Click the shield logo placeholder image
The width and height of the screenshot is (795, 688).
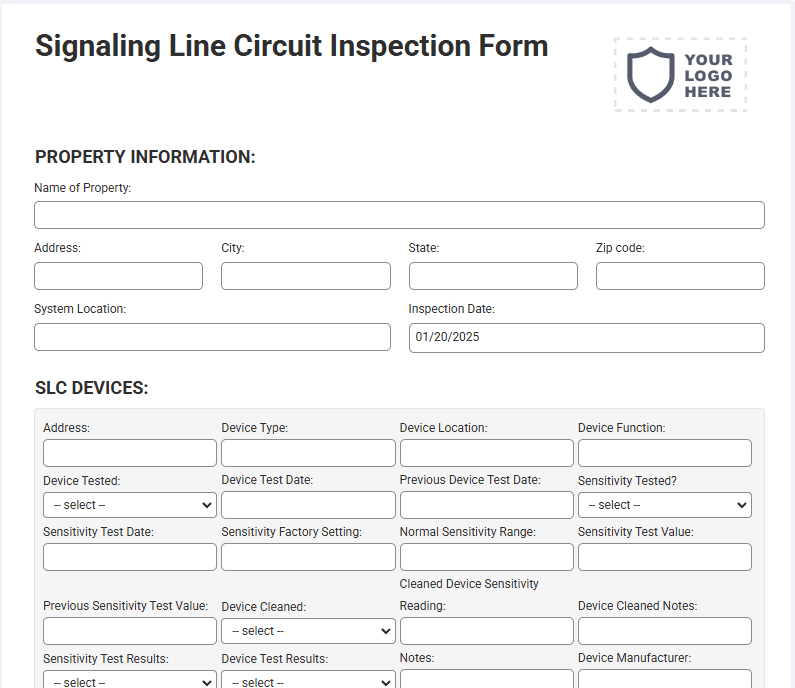680,75
